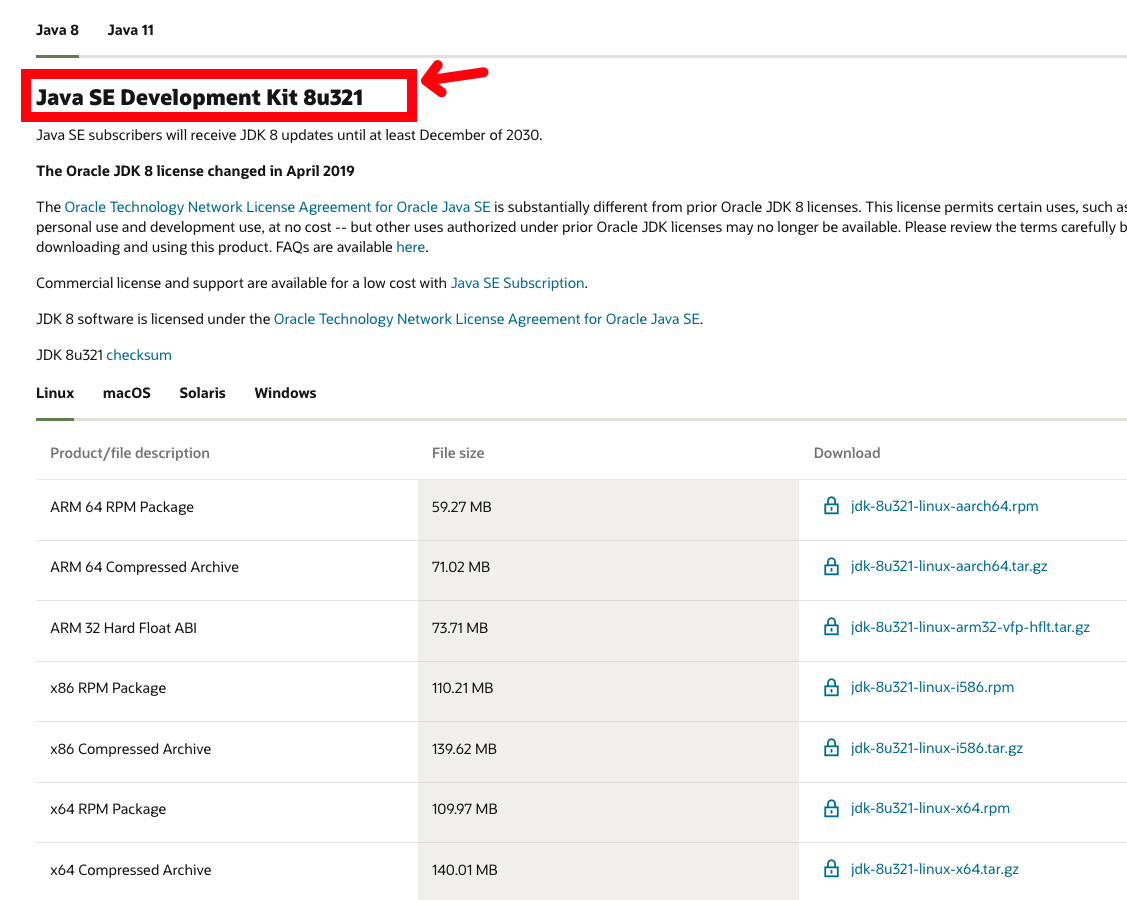Viewport: 1127px width, 900px height.
Task: Download jdk-8u321-linux-x64.tar.gz
Action: point(934,869)
